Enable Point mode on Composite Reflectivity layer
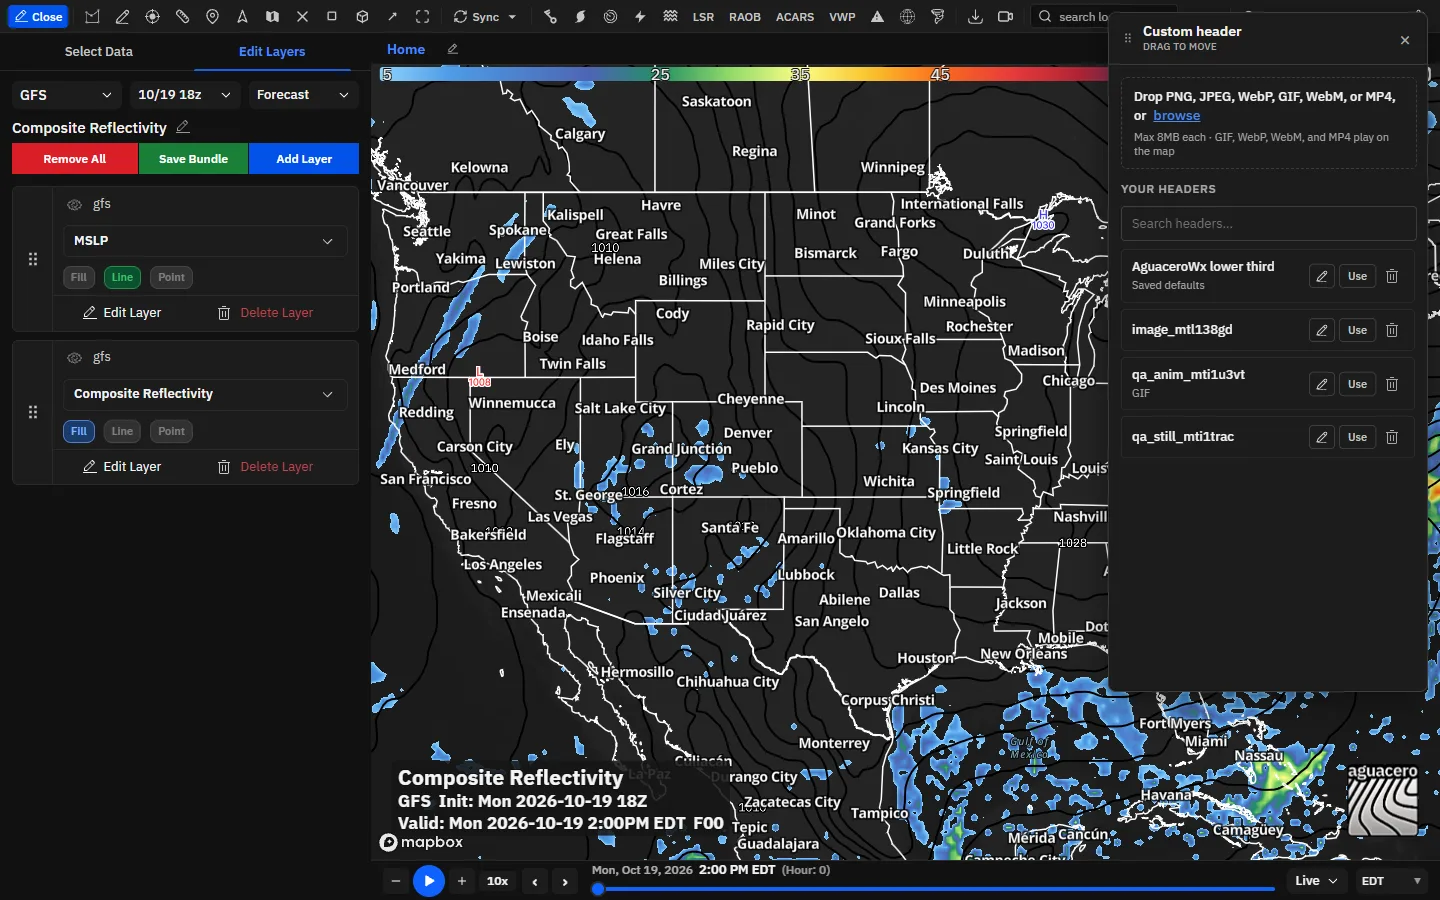 [x=171, y=431]
